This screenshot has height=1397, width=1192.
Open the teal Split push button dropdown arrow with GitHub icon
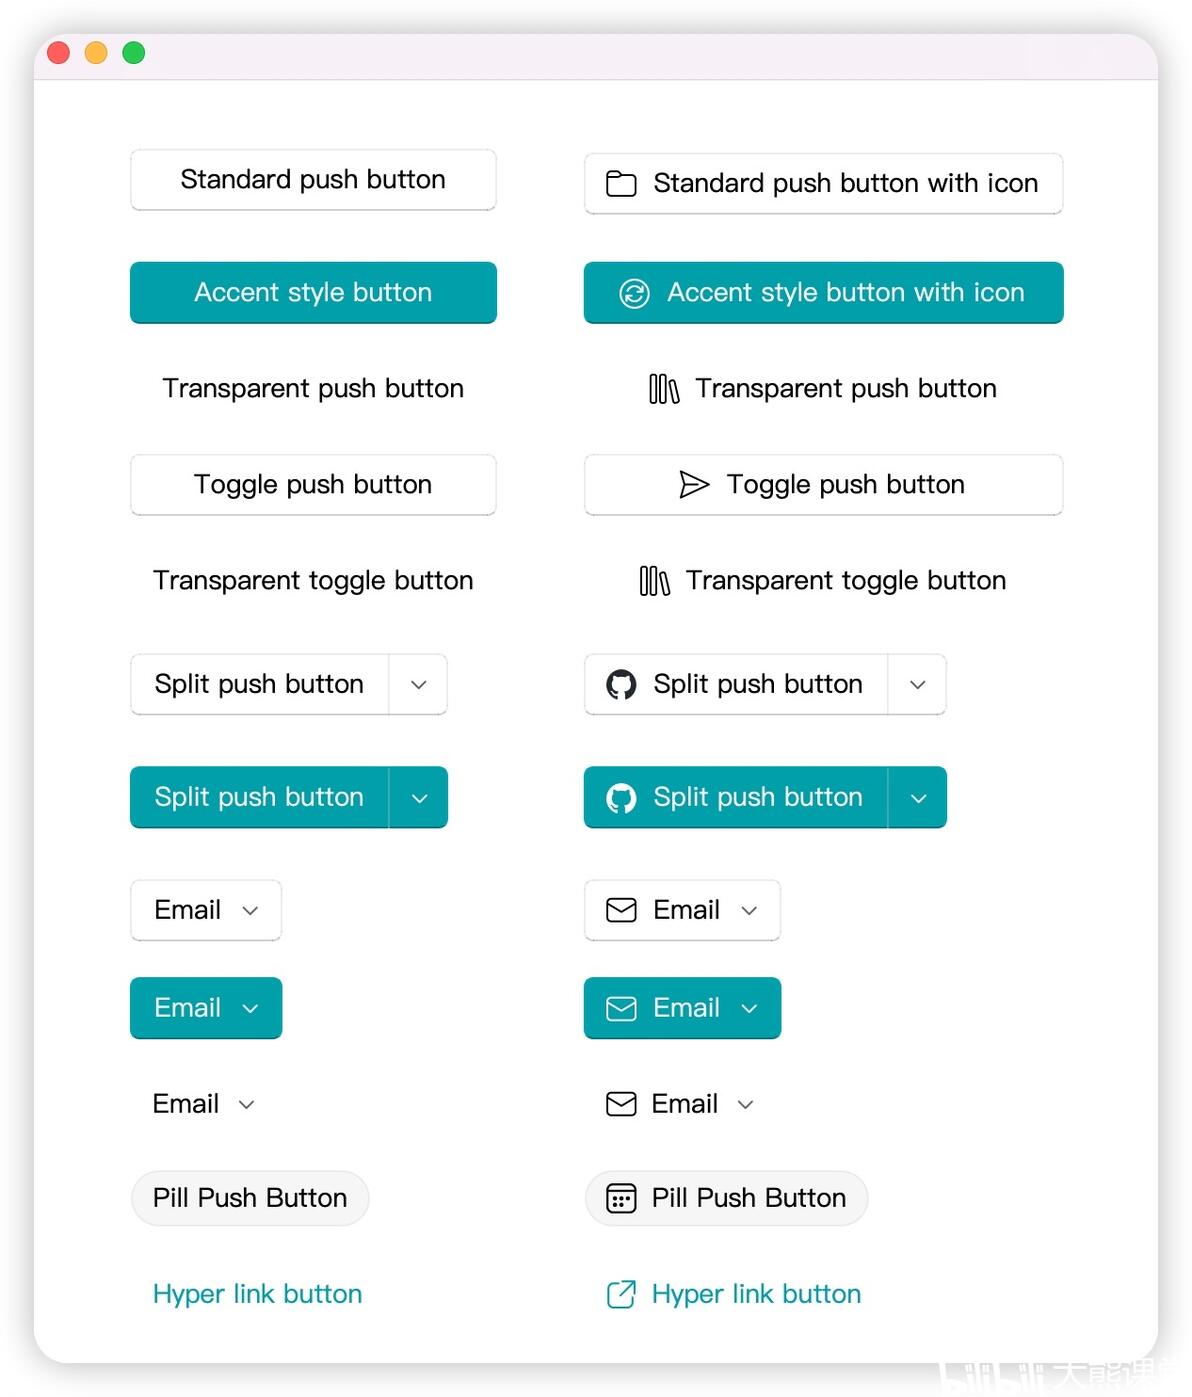(x=918, y=798)
